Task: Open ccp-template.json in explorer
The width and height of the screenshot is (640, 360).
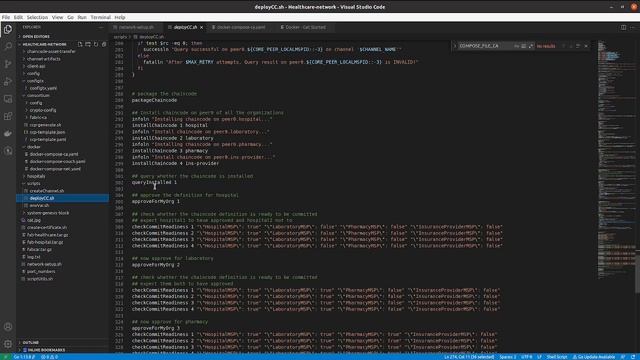Action: 47,132
